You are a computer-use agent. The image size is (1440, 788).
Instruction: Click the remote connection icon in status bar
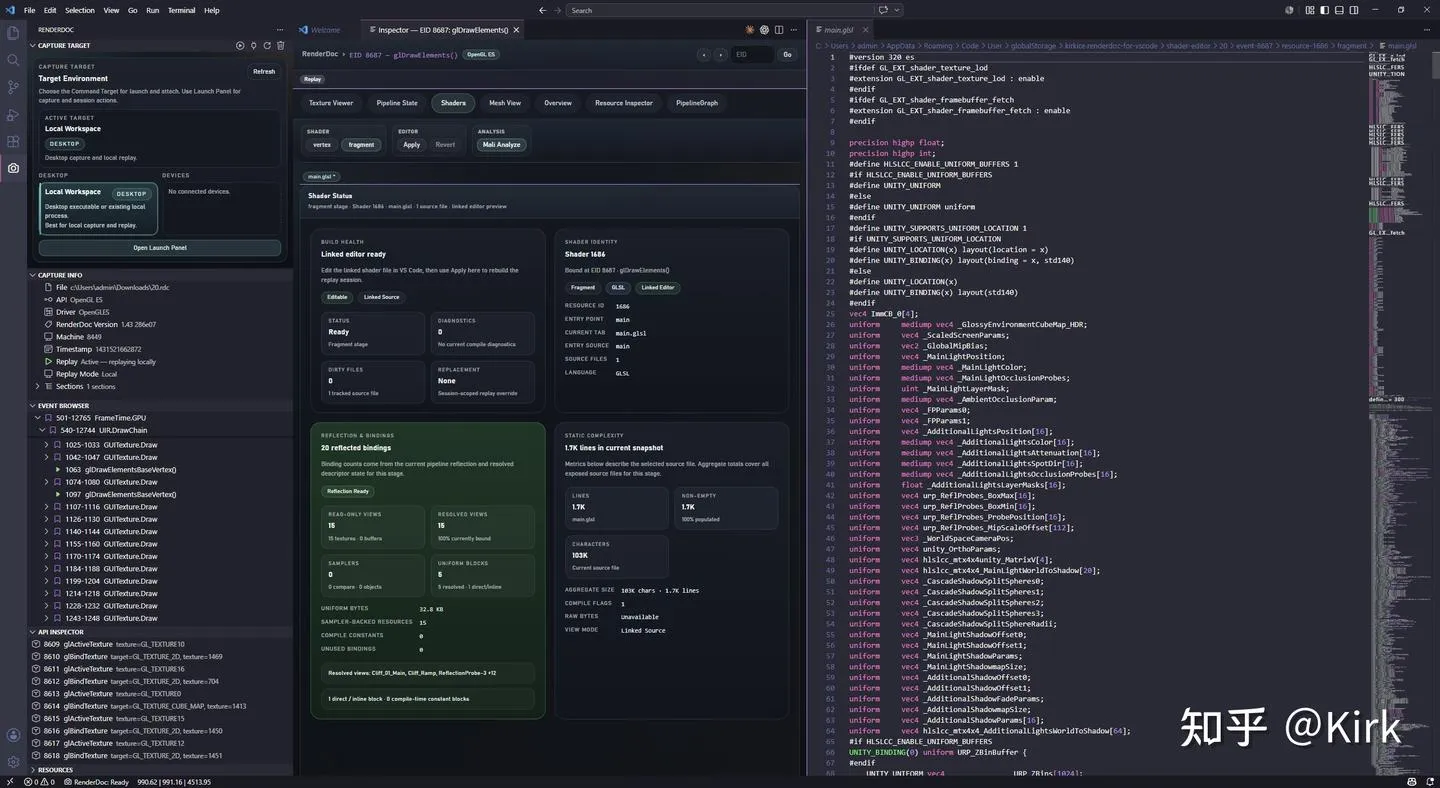click(10, 782)
